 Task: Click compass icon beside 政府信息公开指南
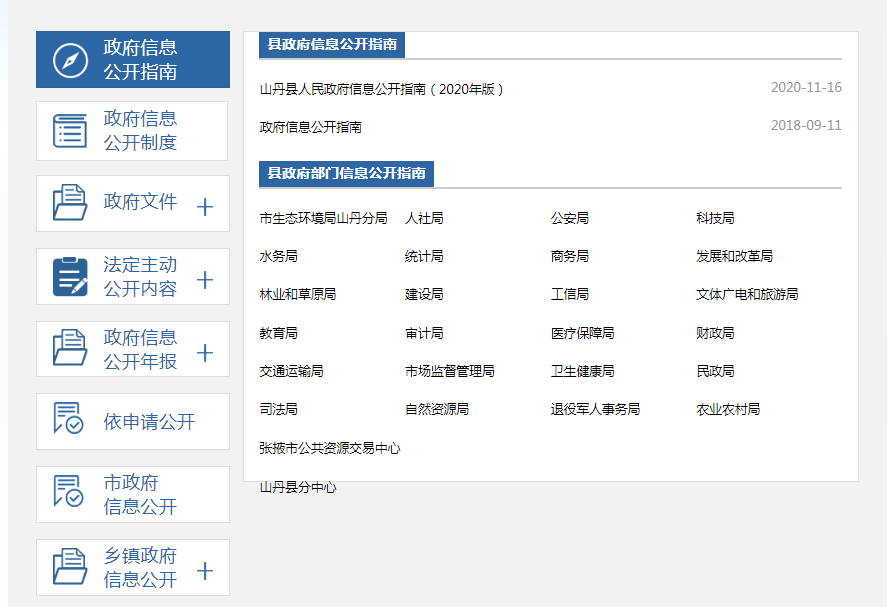(x=70, y=60)
